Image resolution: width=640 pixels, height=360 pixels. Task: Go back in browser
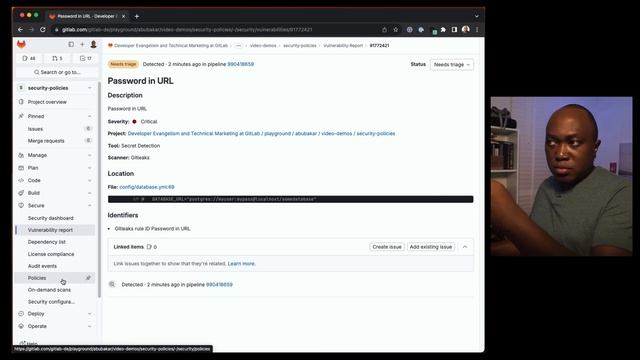(x=20, y=29)
